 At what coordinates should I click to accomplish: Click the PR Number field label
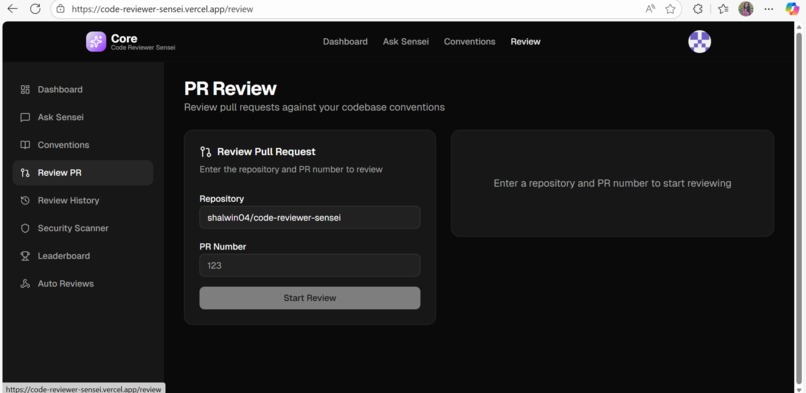(x=223, y=247)
